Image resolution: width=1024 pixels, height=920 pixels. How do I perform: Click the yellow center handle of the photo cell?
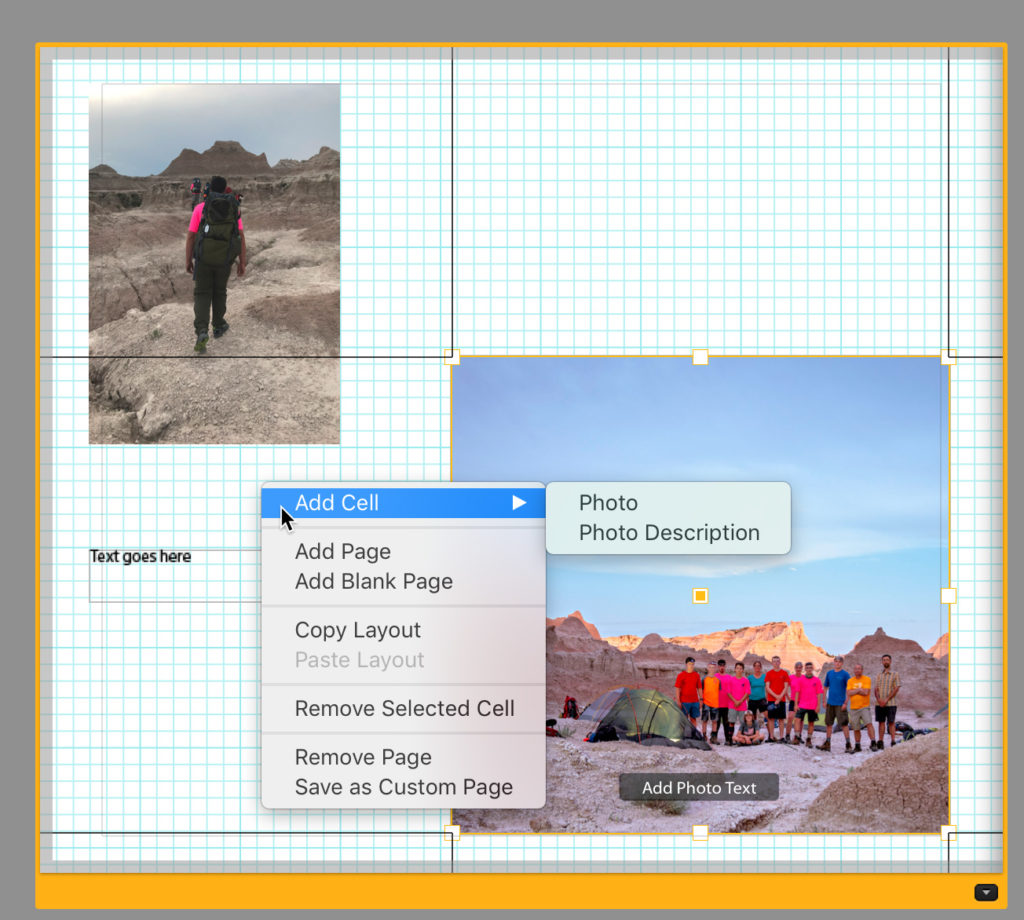pyautogui.click(x=700, y=596)
